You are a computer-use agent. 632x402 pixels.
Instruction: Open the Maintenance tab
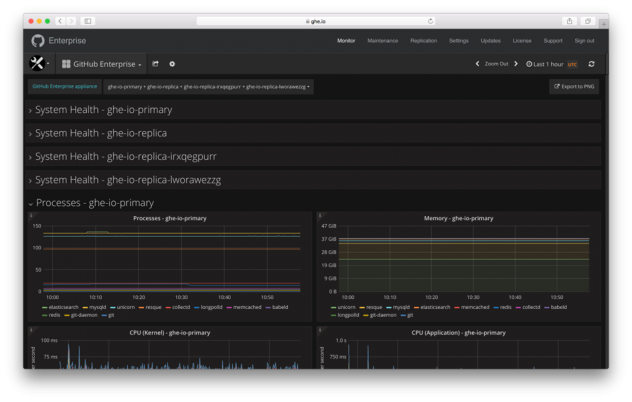(382, 41)
